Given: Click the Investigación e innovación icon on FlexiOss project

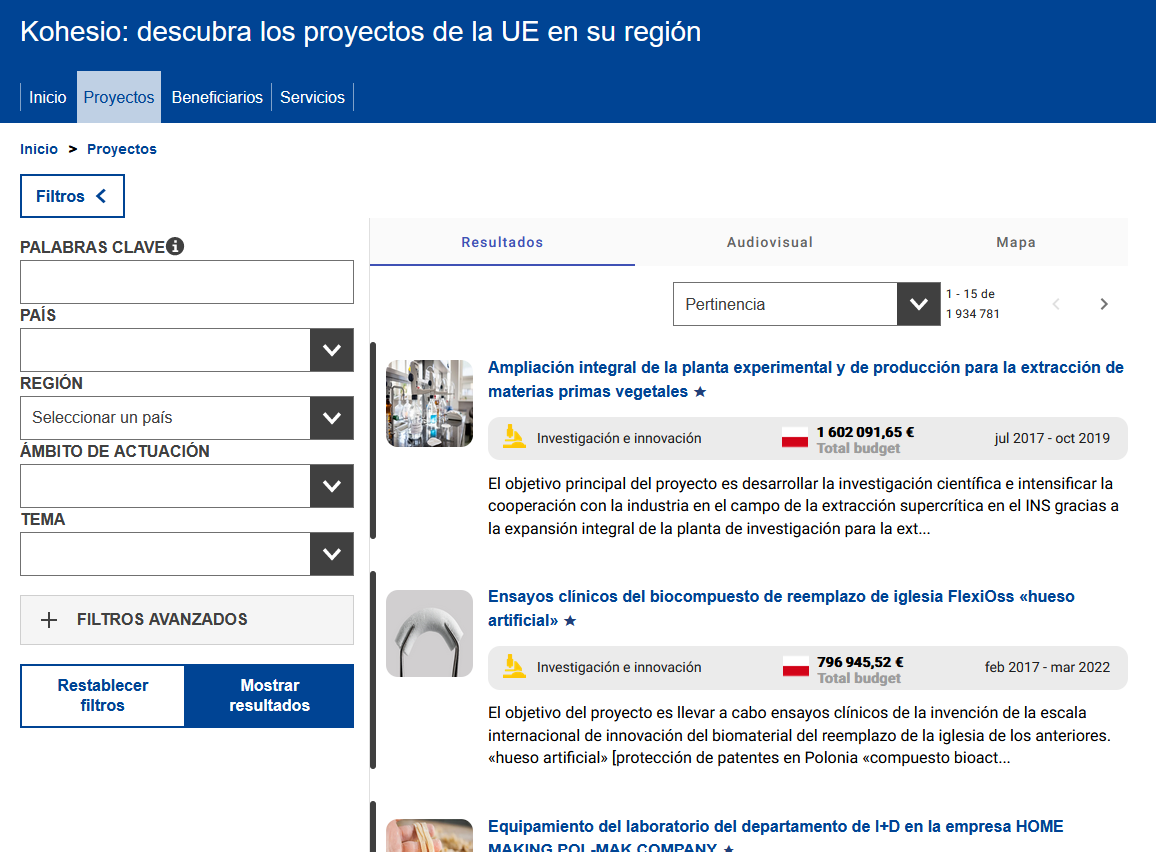Looking at the screenshot, I should point(513,666).
